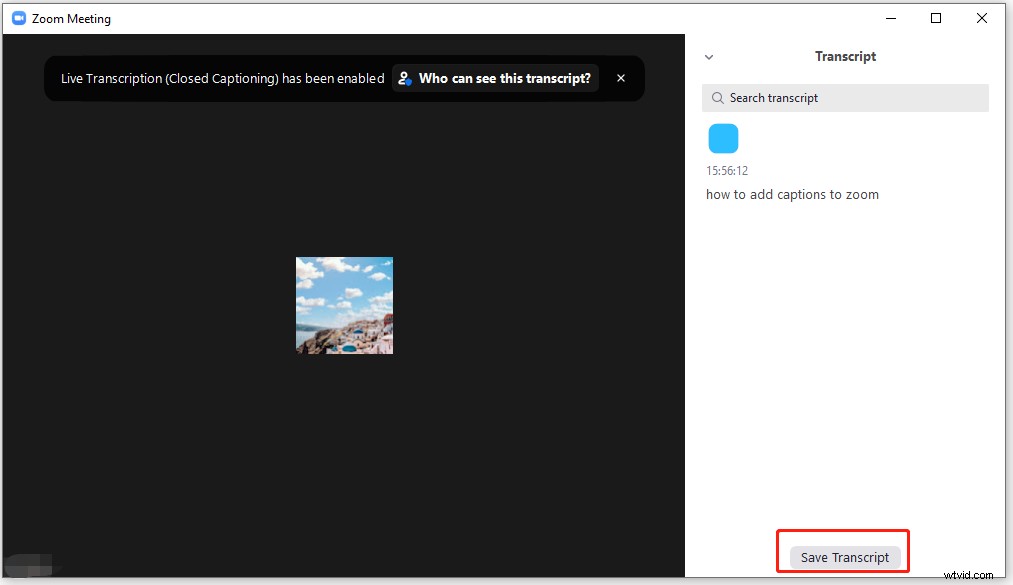Click the participant icon on the transcript banner

[x=404, y=78]
